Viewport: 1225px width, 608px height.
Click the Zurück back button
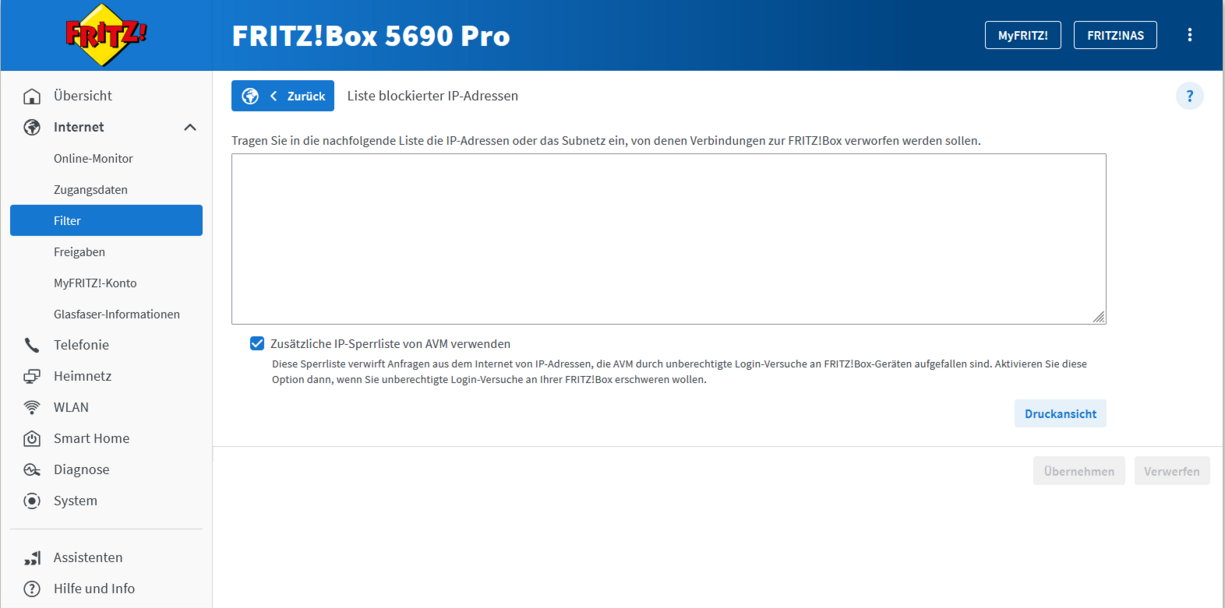(283, 96)
